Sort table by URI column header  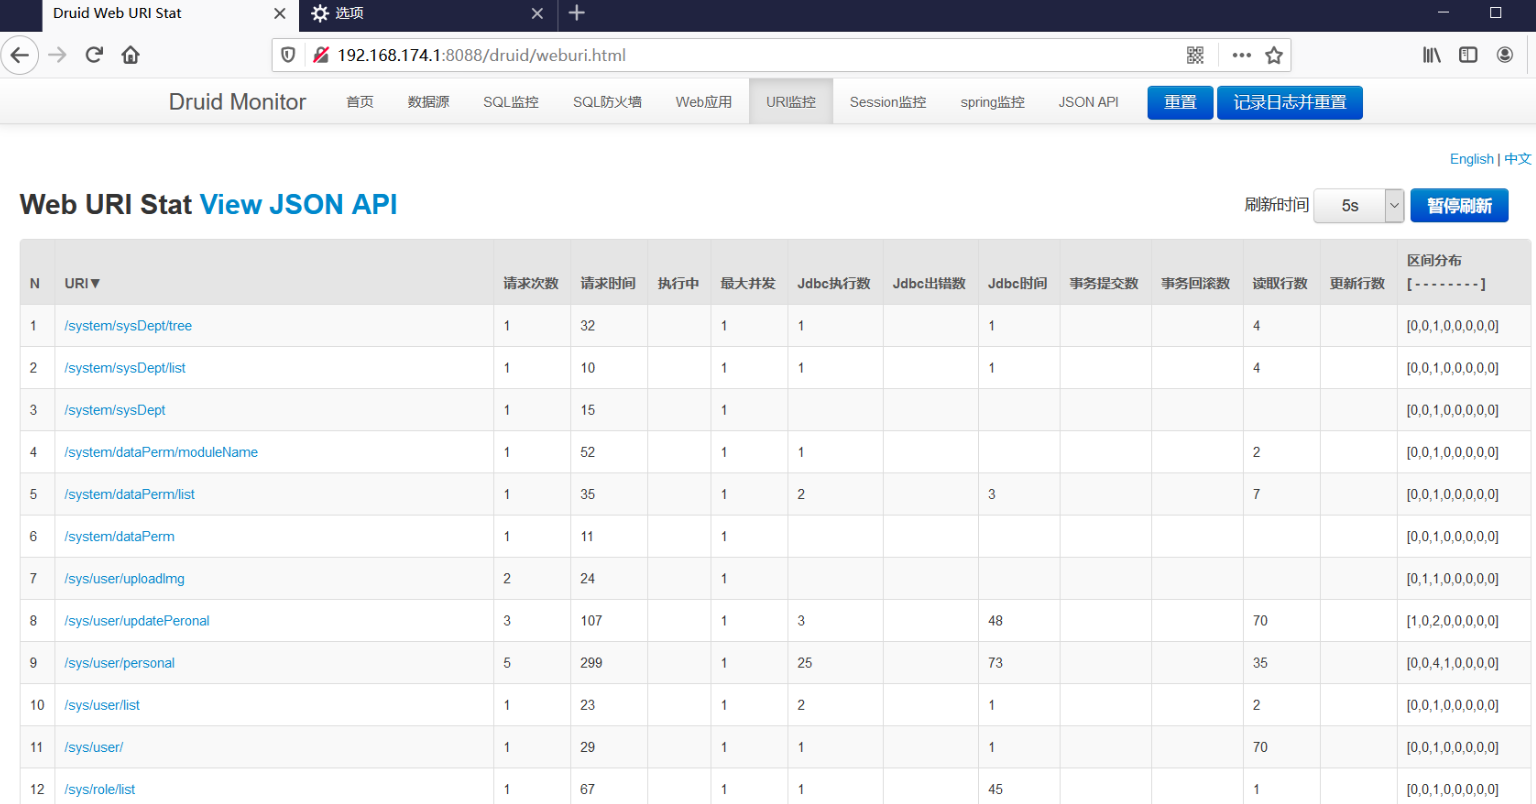pos(83,284)
